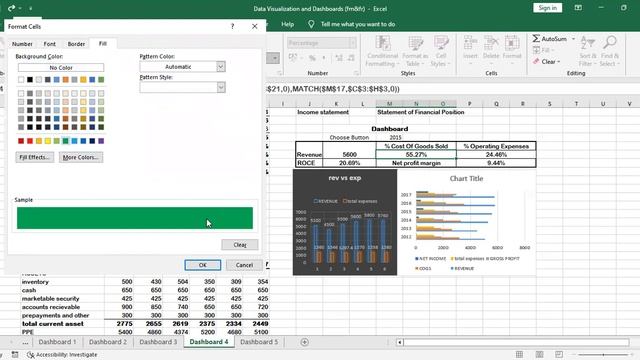Open Quick Access Toolbar customize arrow
Image resolution: width=640 pixels, height=360 pixels.
click(x=30, y=8)
